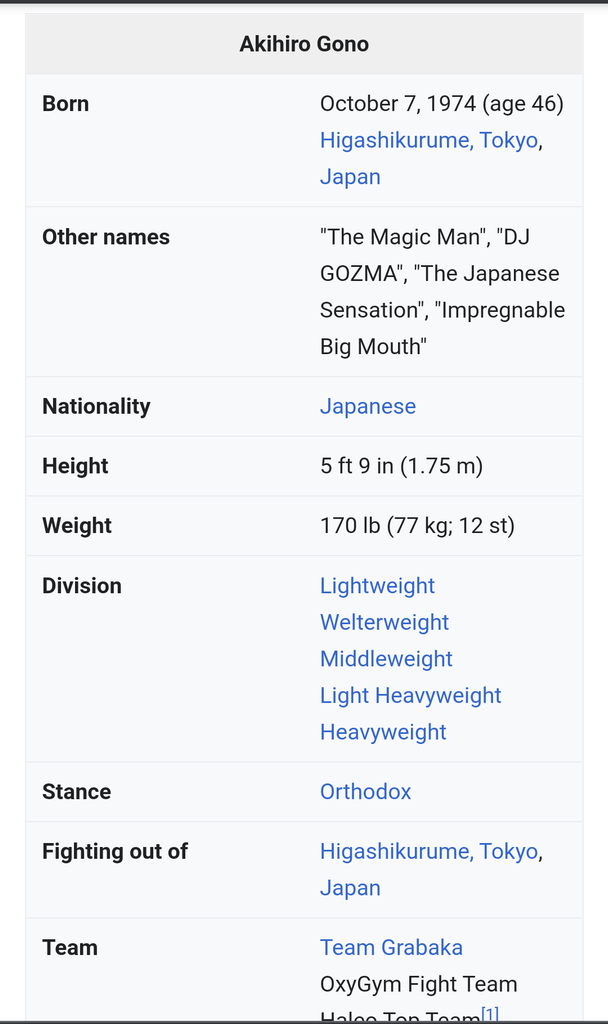Open citation reference [1] in Team row
The height and width of the screenshot is (1024, 608).
pos(490,1014)
